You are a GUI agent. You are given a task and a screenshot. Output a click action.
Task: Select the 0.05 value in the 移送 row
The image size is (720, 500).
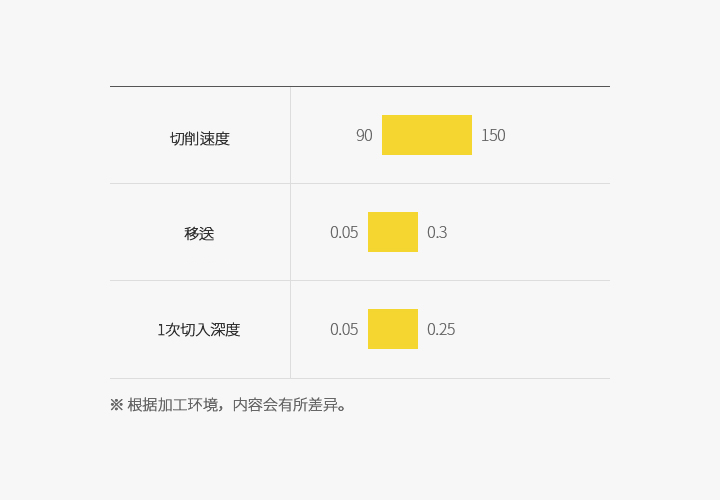[x=344, y=233]
